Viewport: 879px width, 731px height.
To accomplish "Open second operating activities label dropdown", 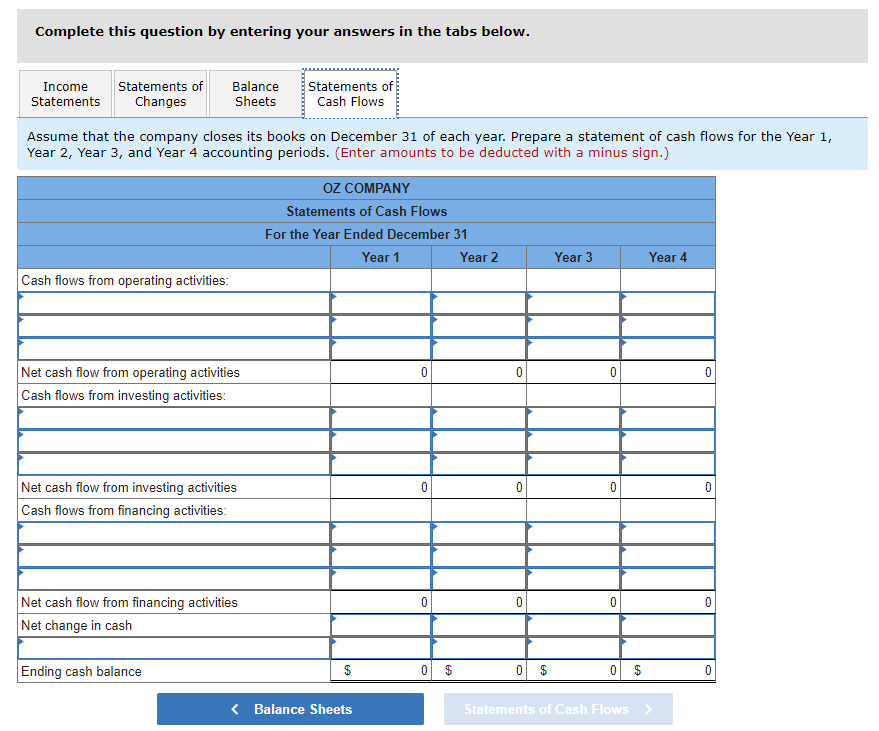I will click(x=174, y=326).
